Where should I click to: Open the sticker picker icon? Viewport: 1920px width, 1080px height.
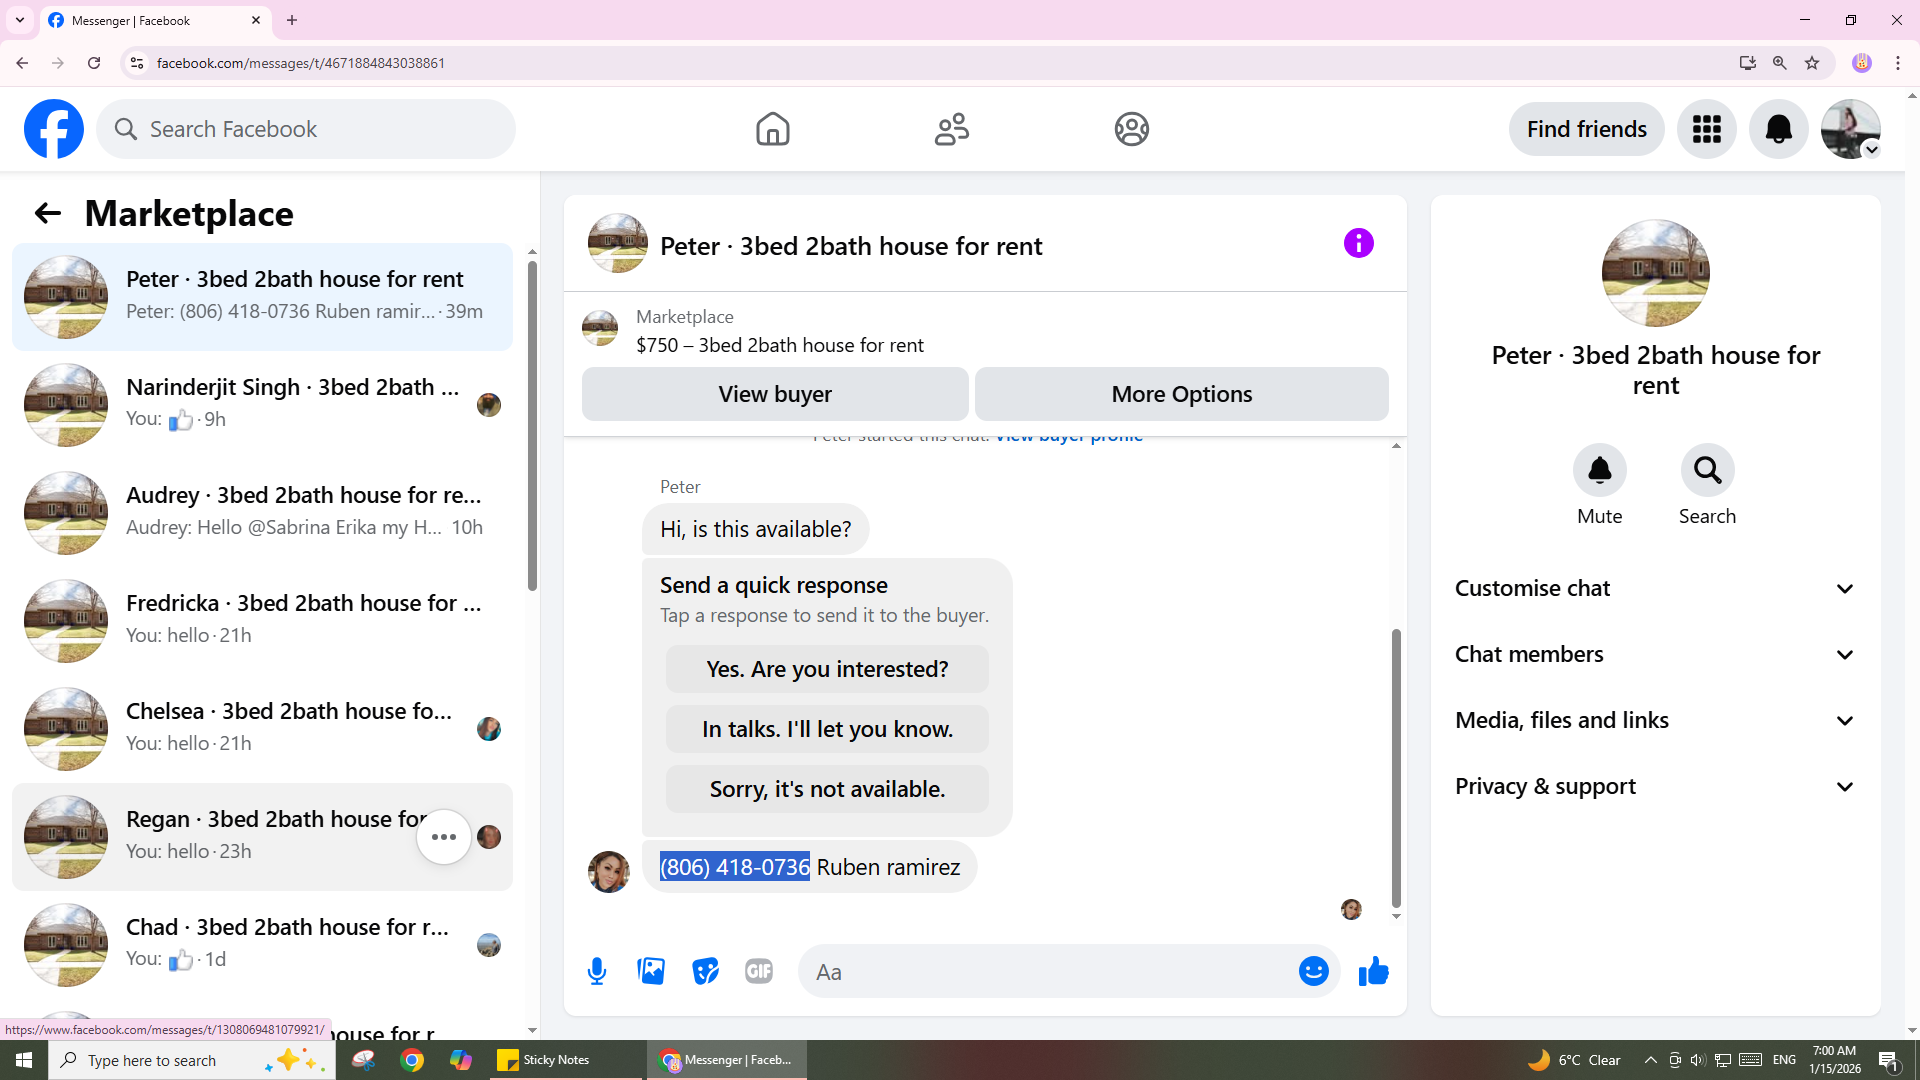705,971
